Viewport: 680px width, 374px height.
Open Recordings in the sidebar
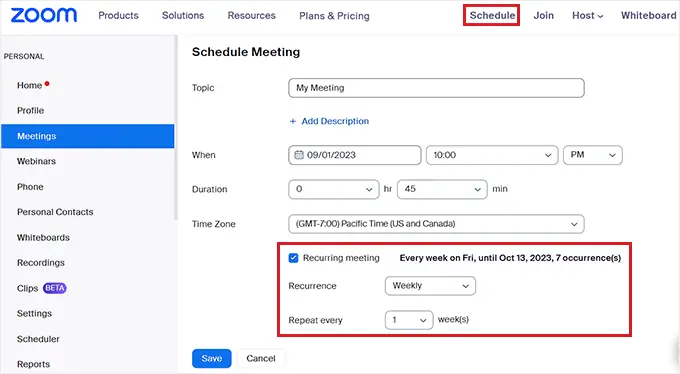point(41,263)
